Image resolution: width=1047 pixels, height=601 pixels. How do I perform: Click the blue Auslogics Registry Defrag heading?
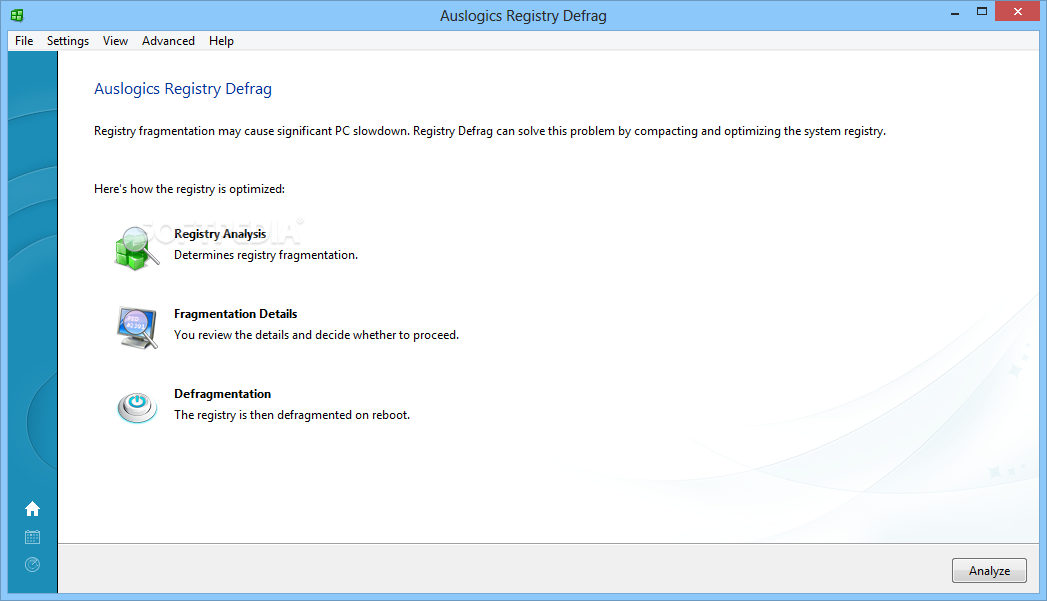click(x=183, y=89)
